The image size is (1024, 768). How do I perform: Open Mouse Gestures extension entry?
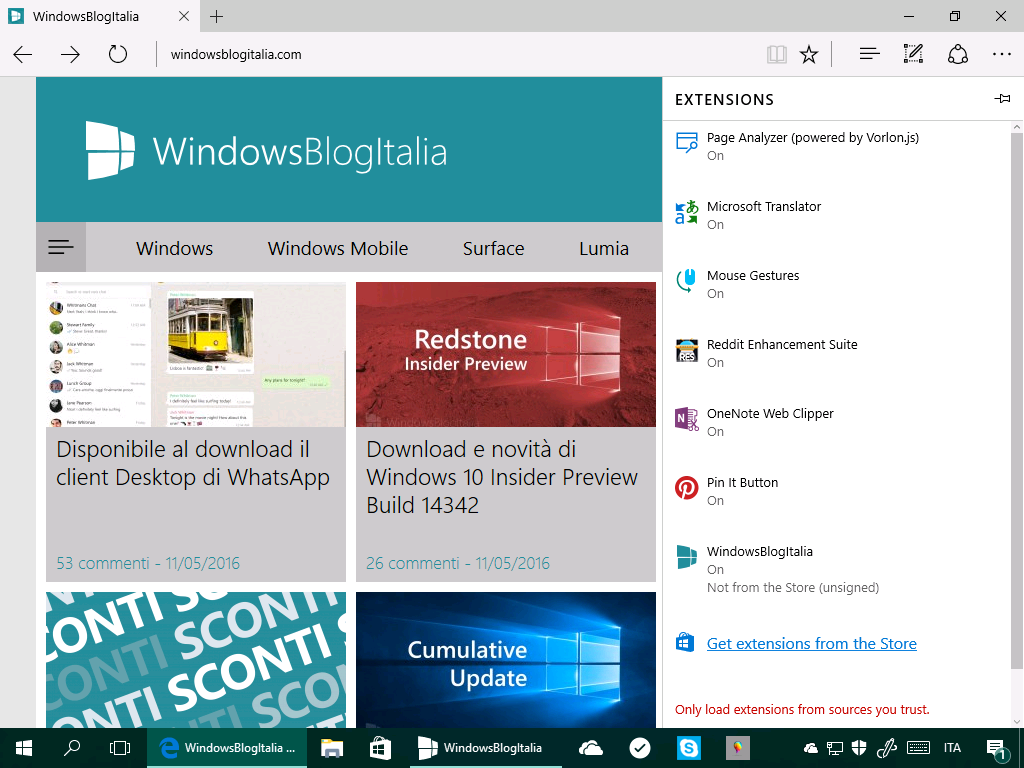(x=837, y=284)
